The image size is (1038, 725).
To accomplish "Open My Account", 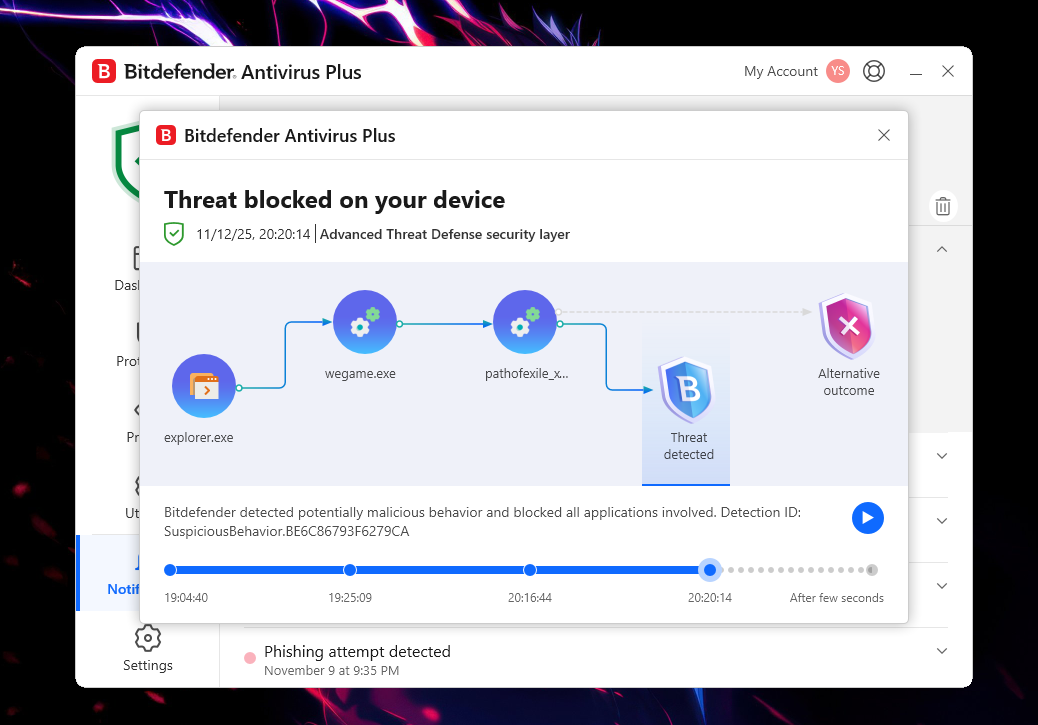I will [780, 71].
